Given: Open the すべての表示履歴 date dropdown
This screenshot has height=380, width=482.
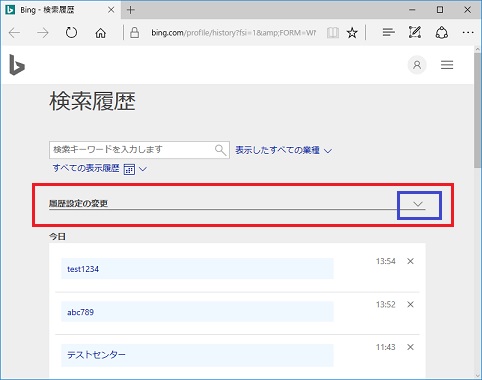Looking at the screenshot, I should click(x=99, y=169).
